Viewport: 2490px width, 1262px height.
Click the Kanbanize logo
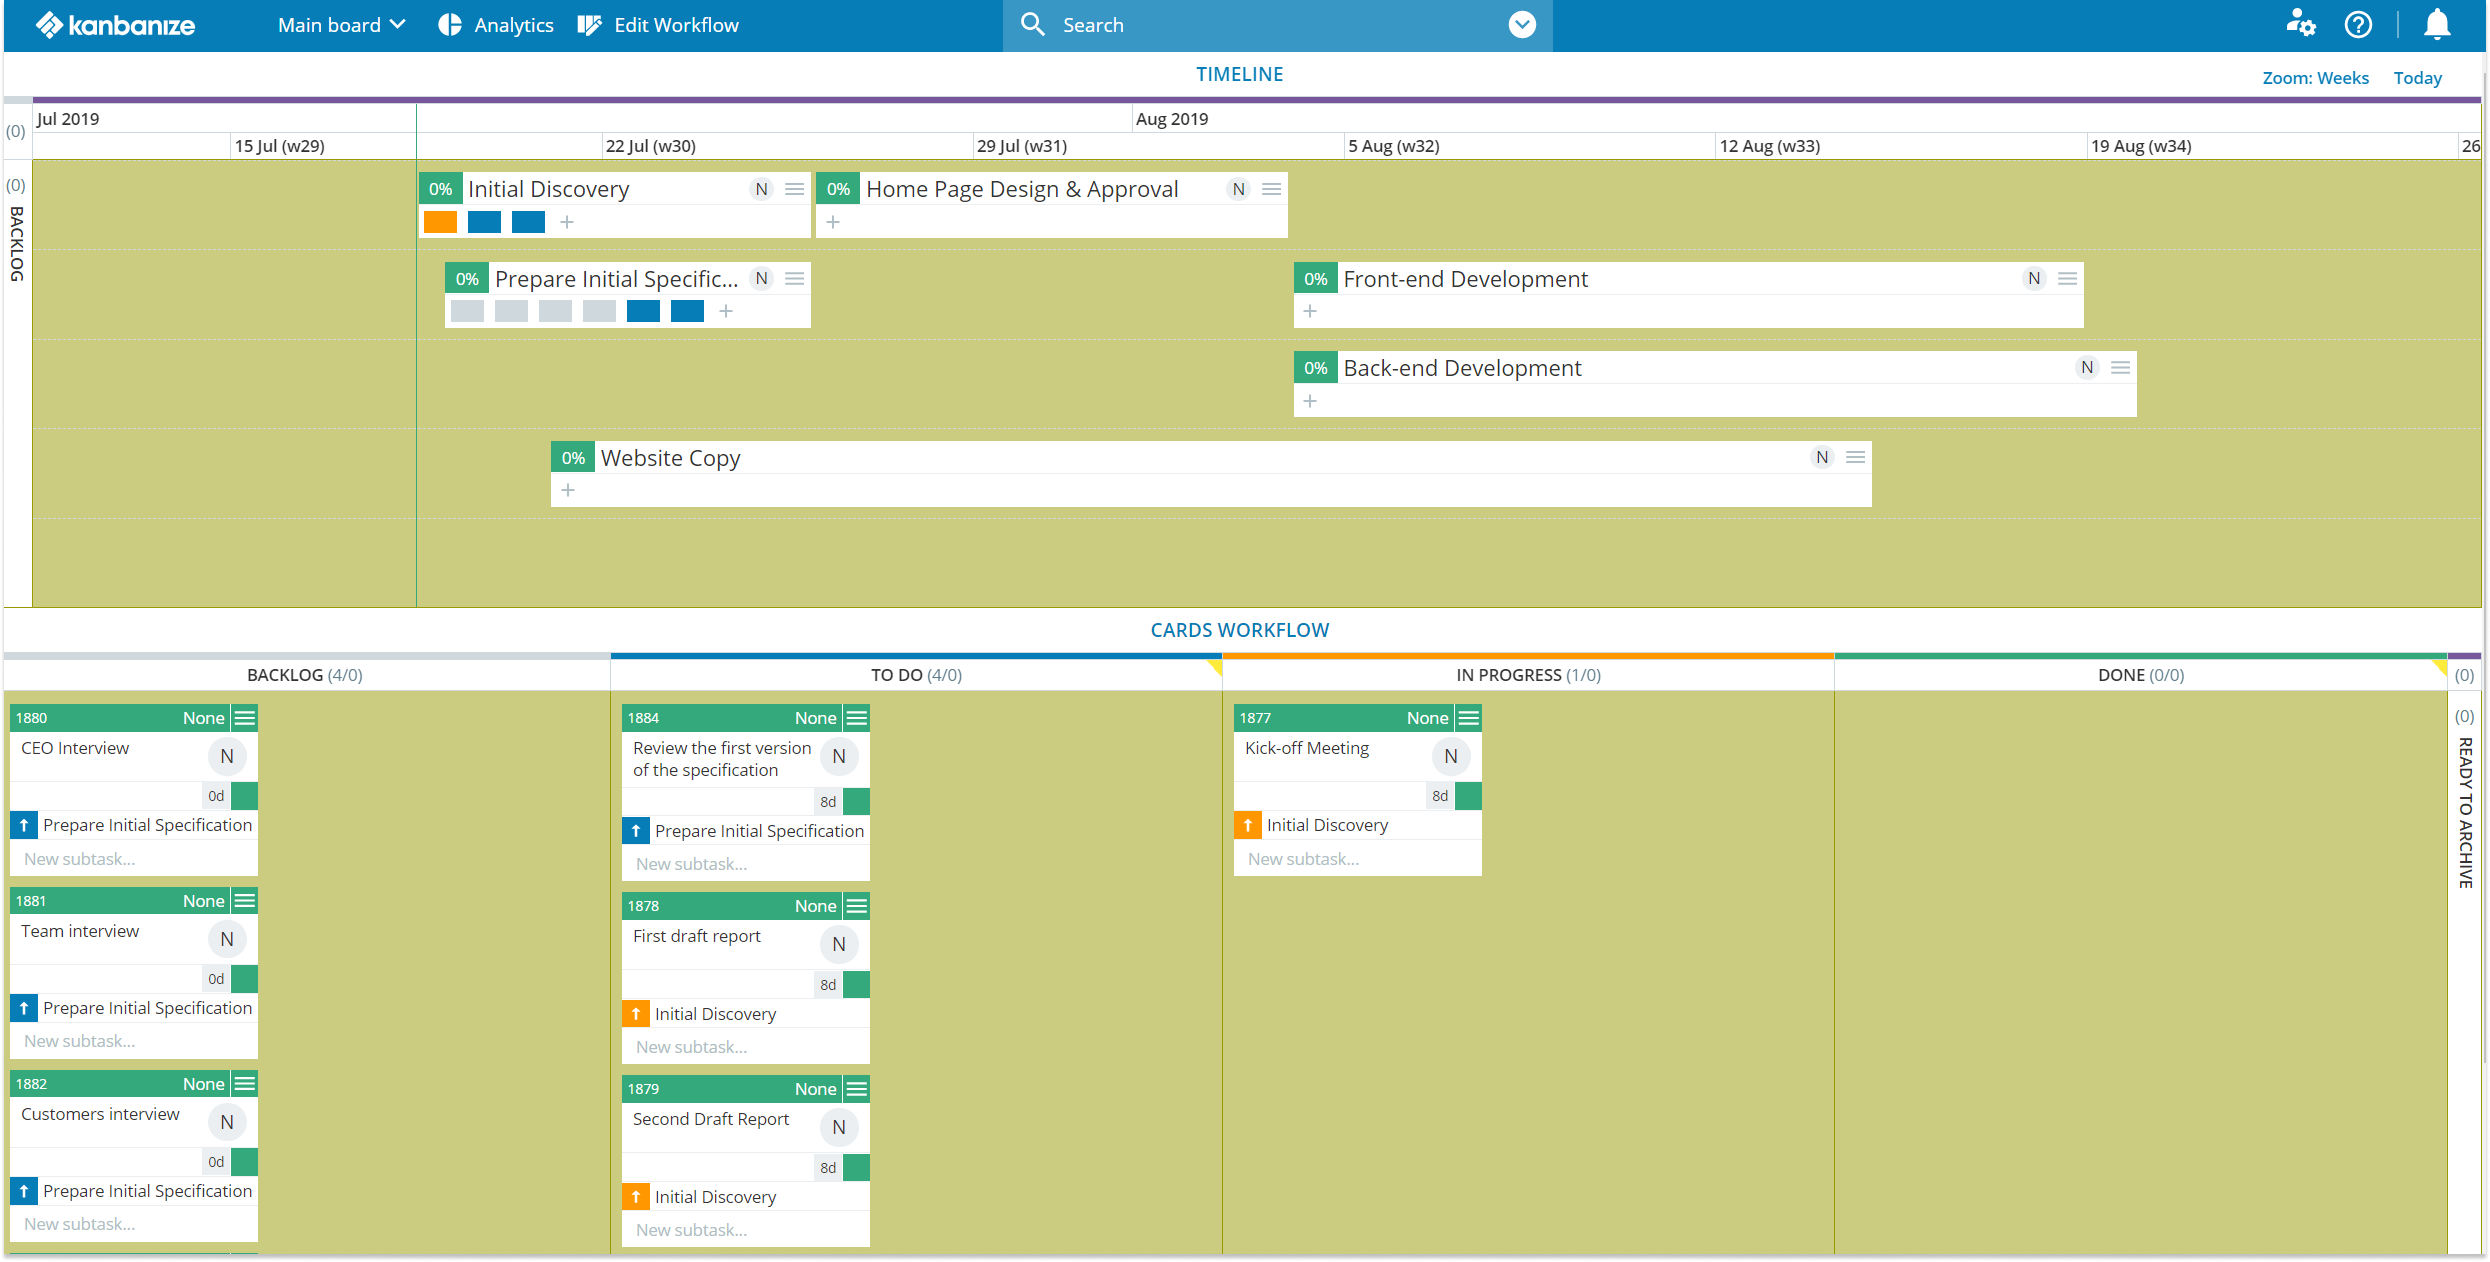pos(116,25)
